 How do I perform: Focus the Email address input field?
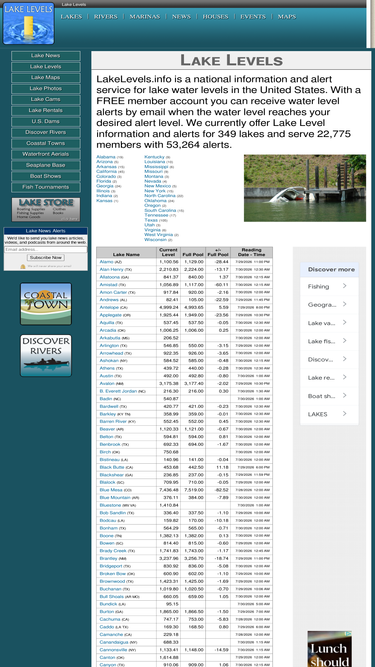(46, 249)
